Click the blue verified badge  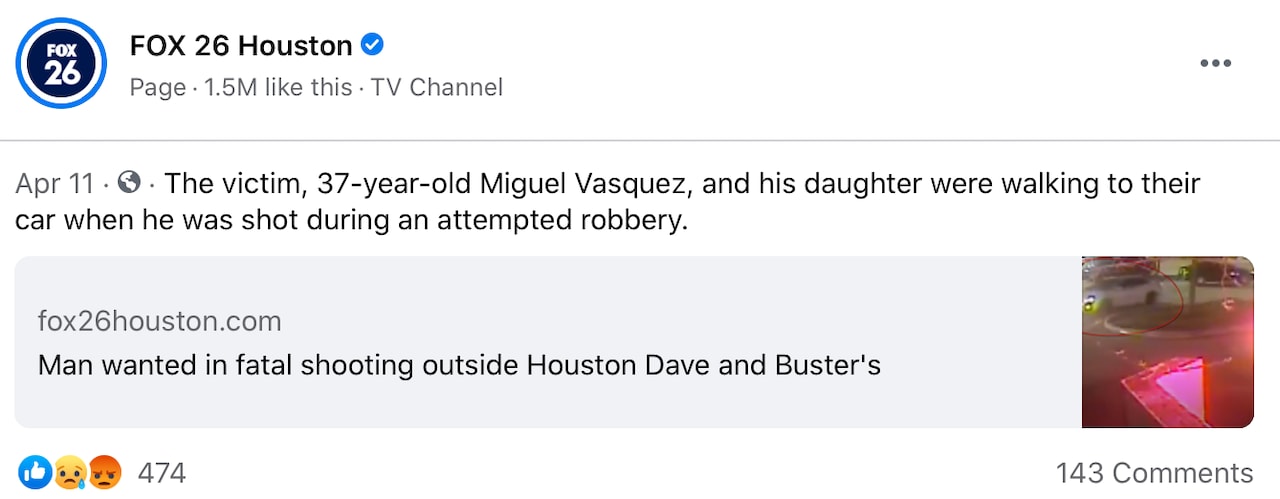coord(373,45)
